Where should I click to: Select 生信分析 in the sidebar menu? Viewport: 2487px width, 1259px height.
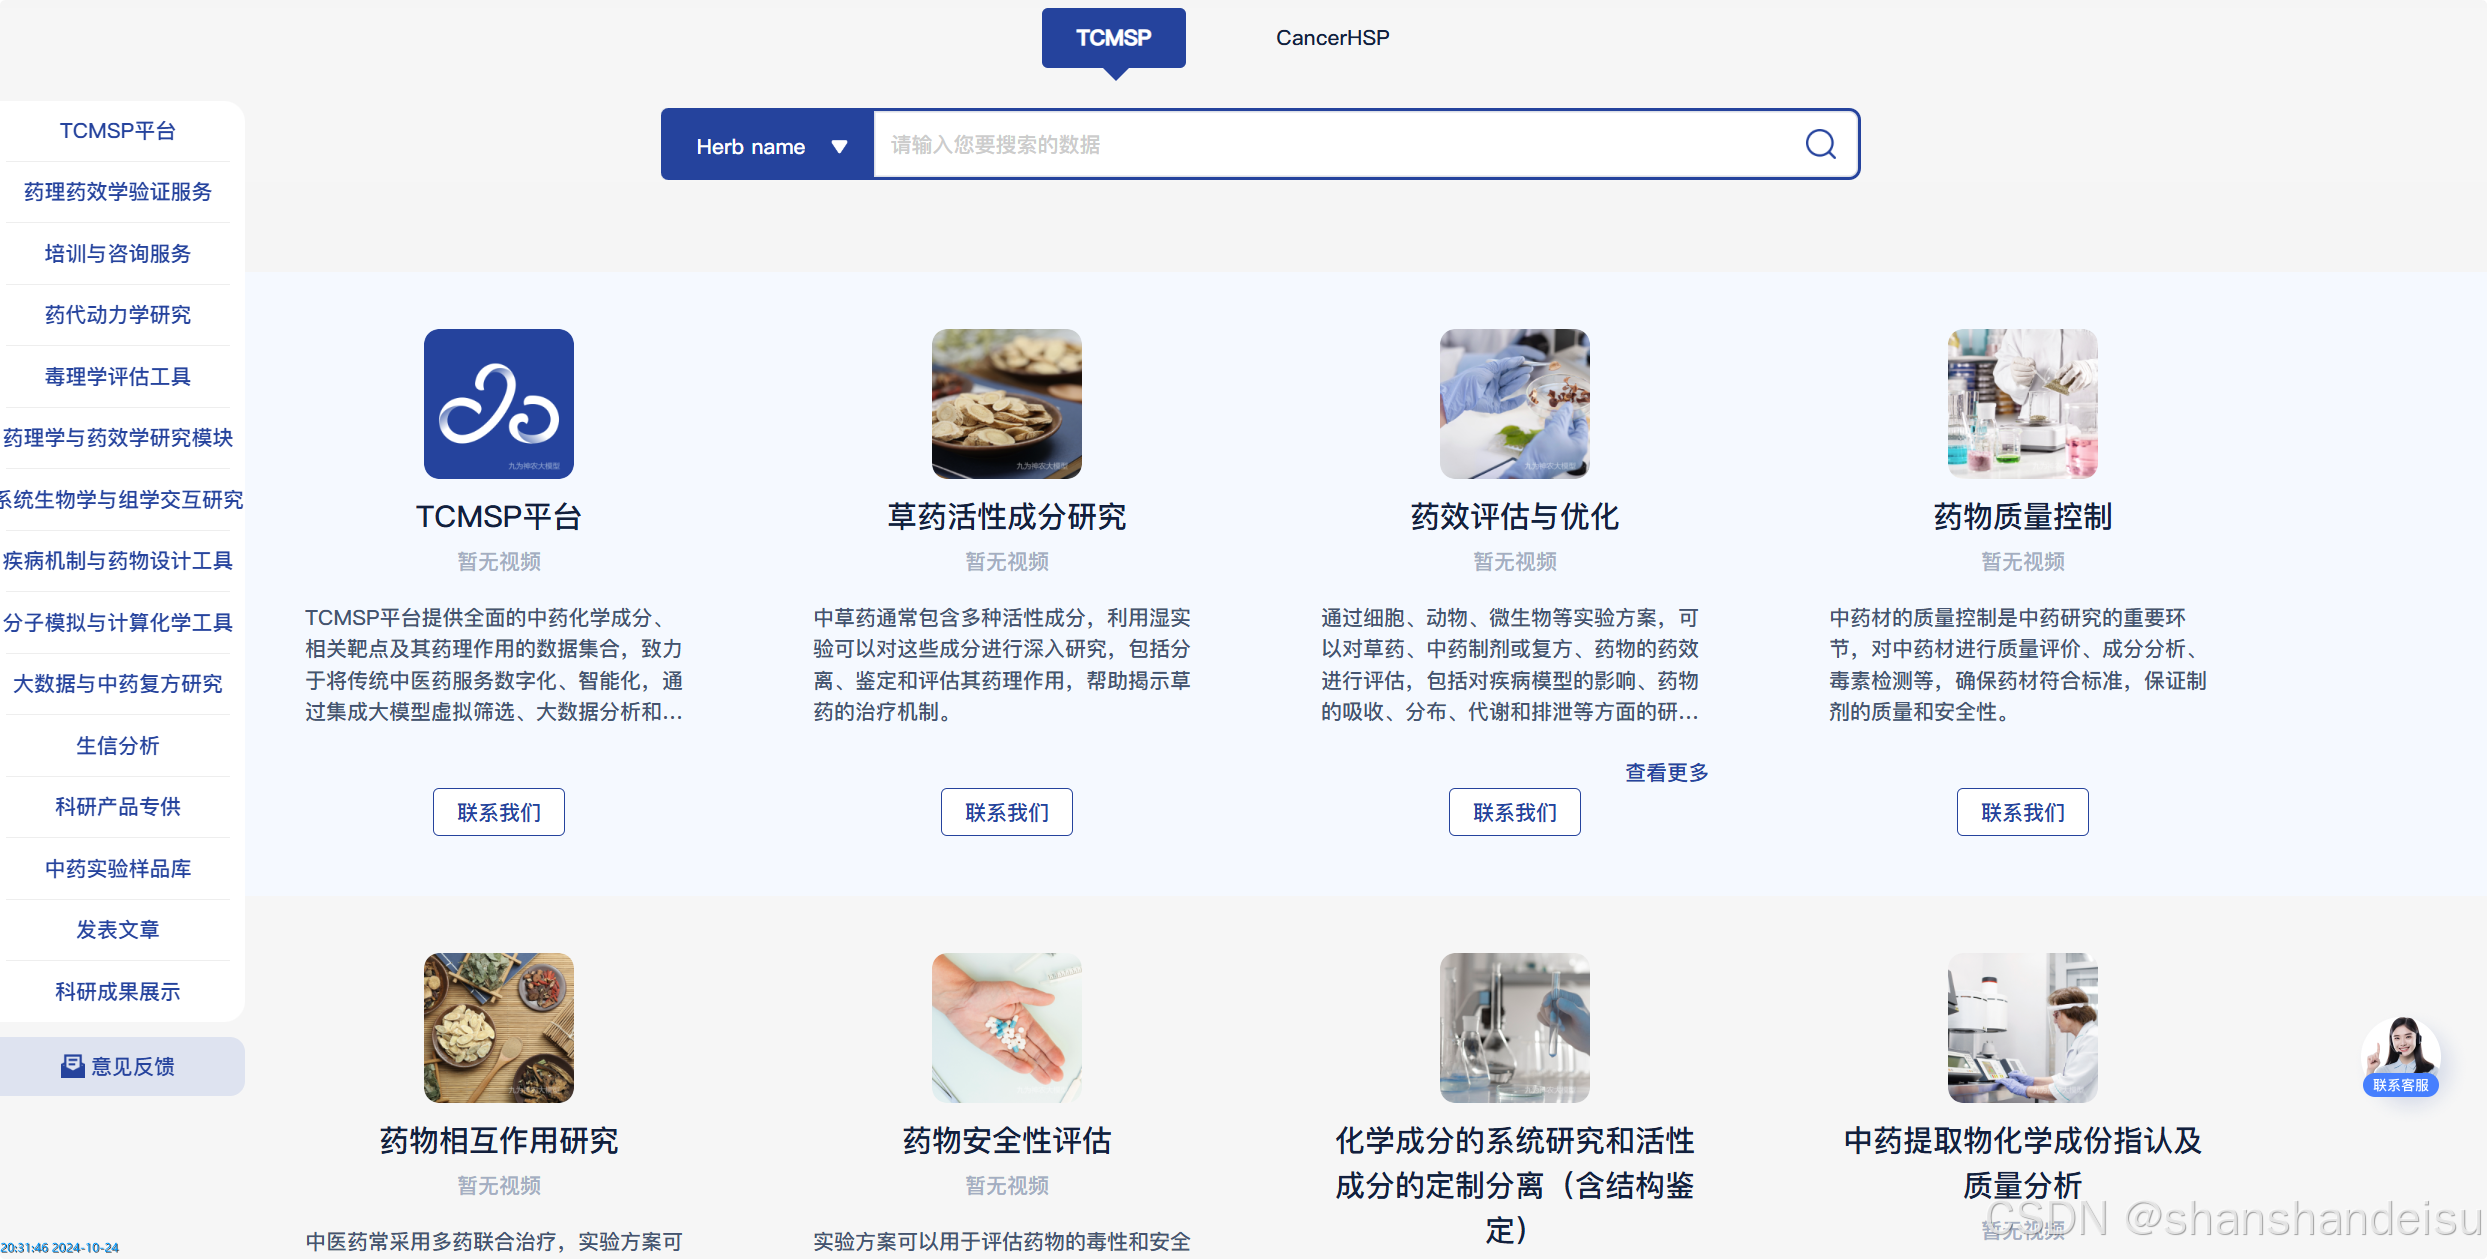click(x=118, y=746)
